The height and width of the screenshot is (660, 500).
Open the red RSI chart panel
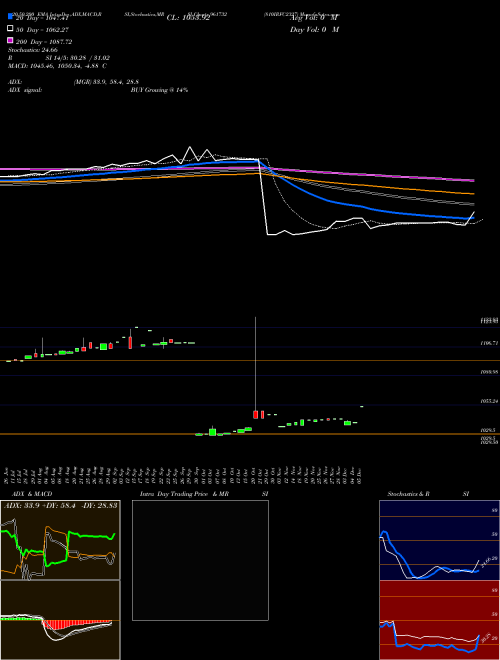pos(439,620)
